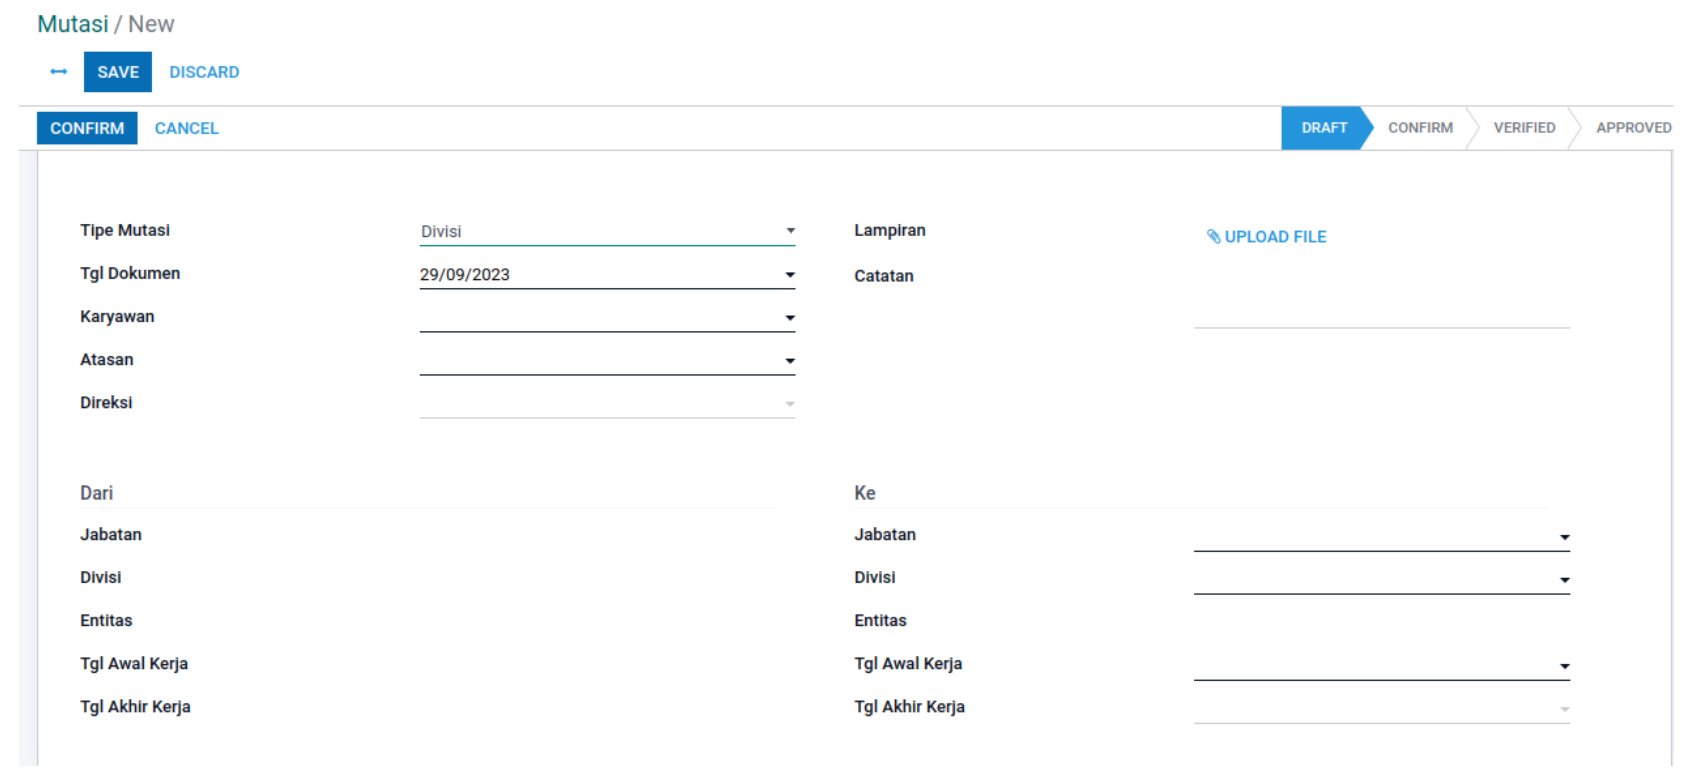
Task: Open the Tgl Dokumen date picker arrow
Action: click(790, 275)
